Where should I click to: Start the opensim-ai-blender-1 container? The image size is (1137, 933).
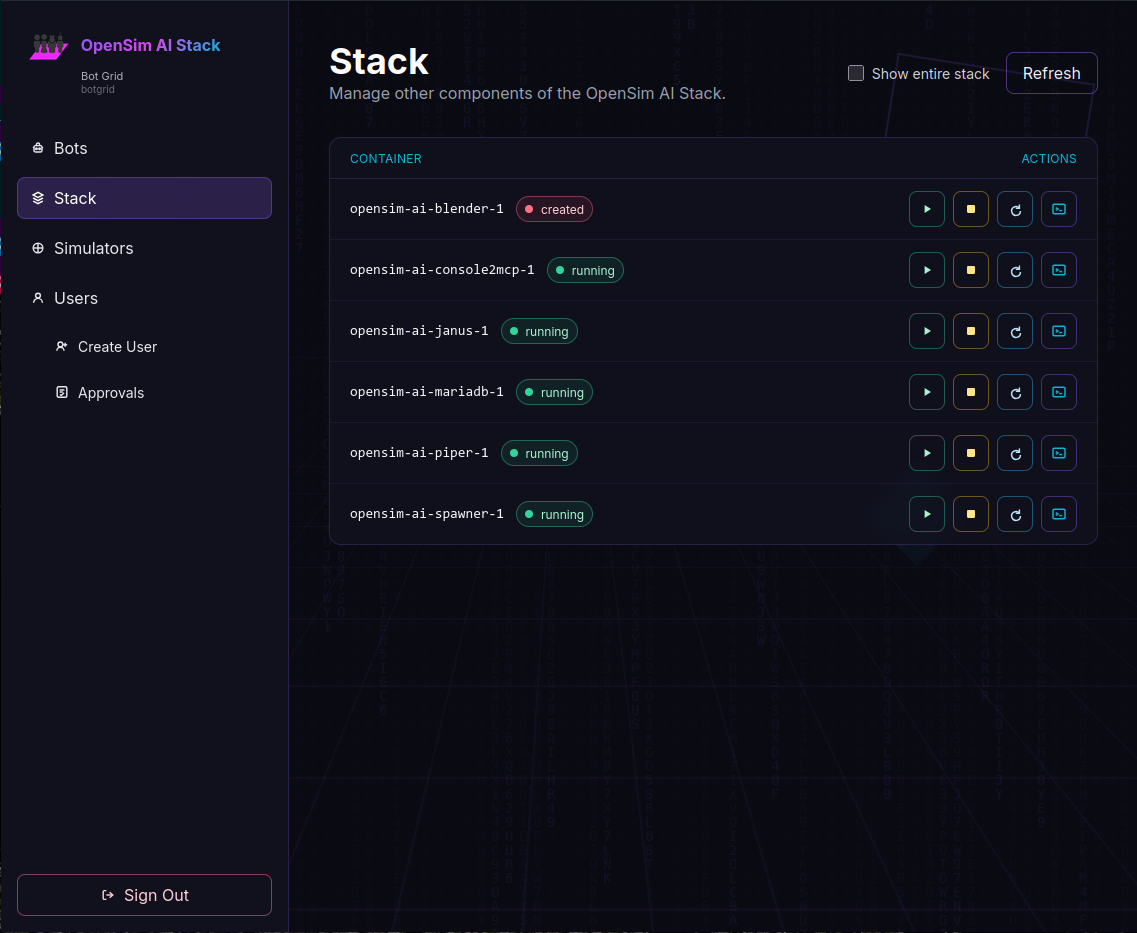tap(927, 210)
